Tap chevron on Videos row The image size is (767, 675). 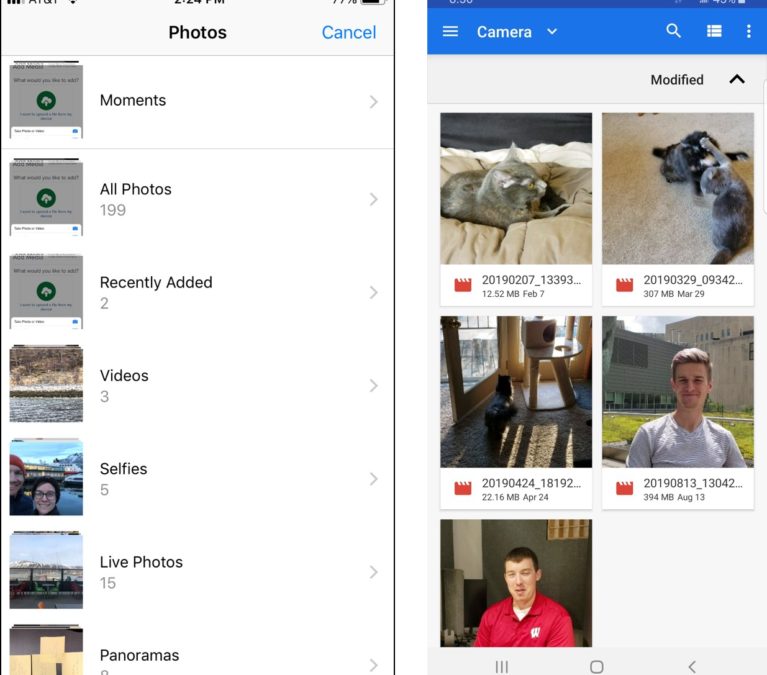pyautogui.click(x=373, y=385)
